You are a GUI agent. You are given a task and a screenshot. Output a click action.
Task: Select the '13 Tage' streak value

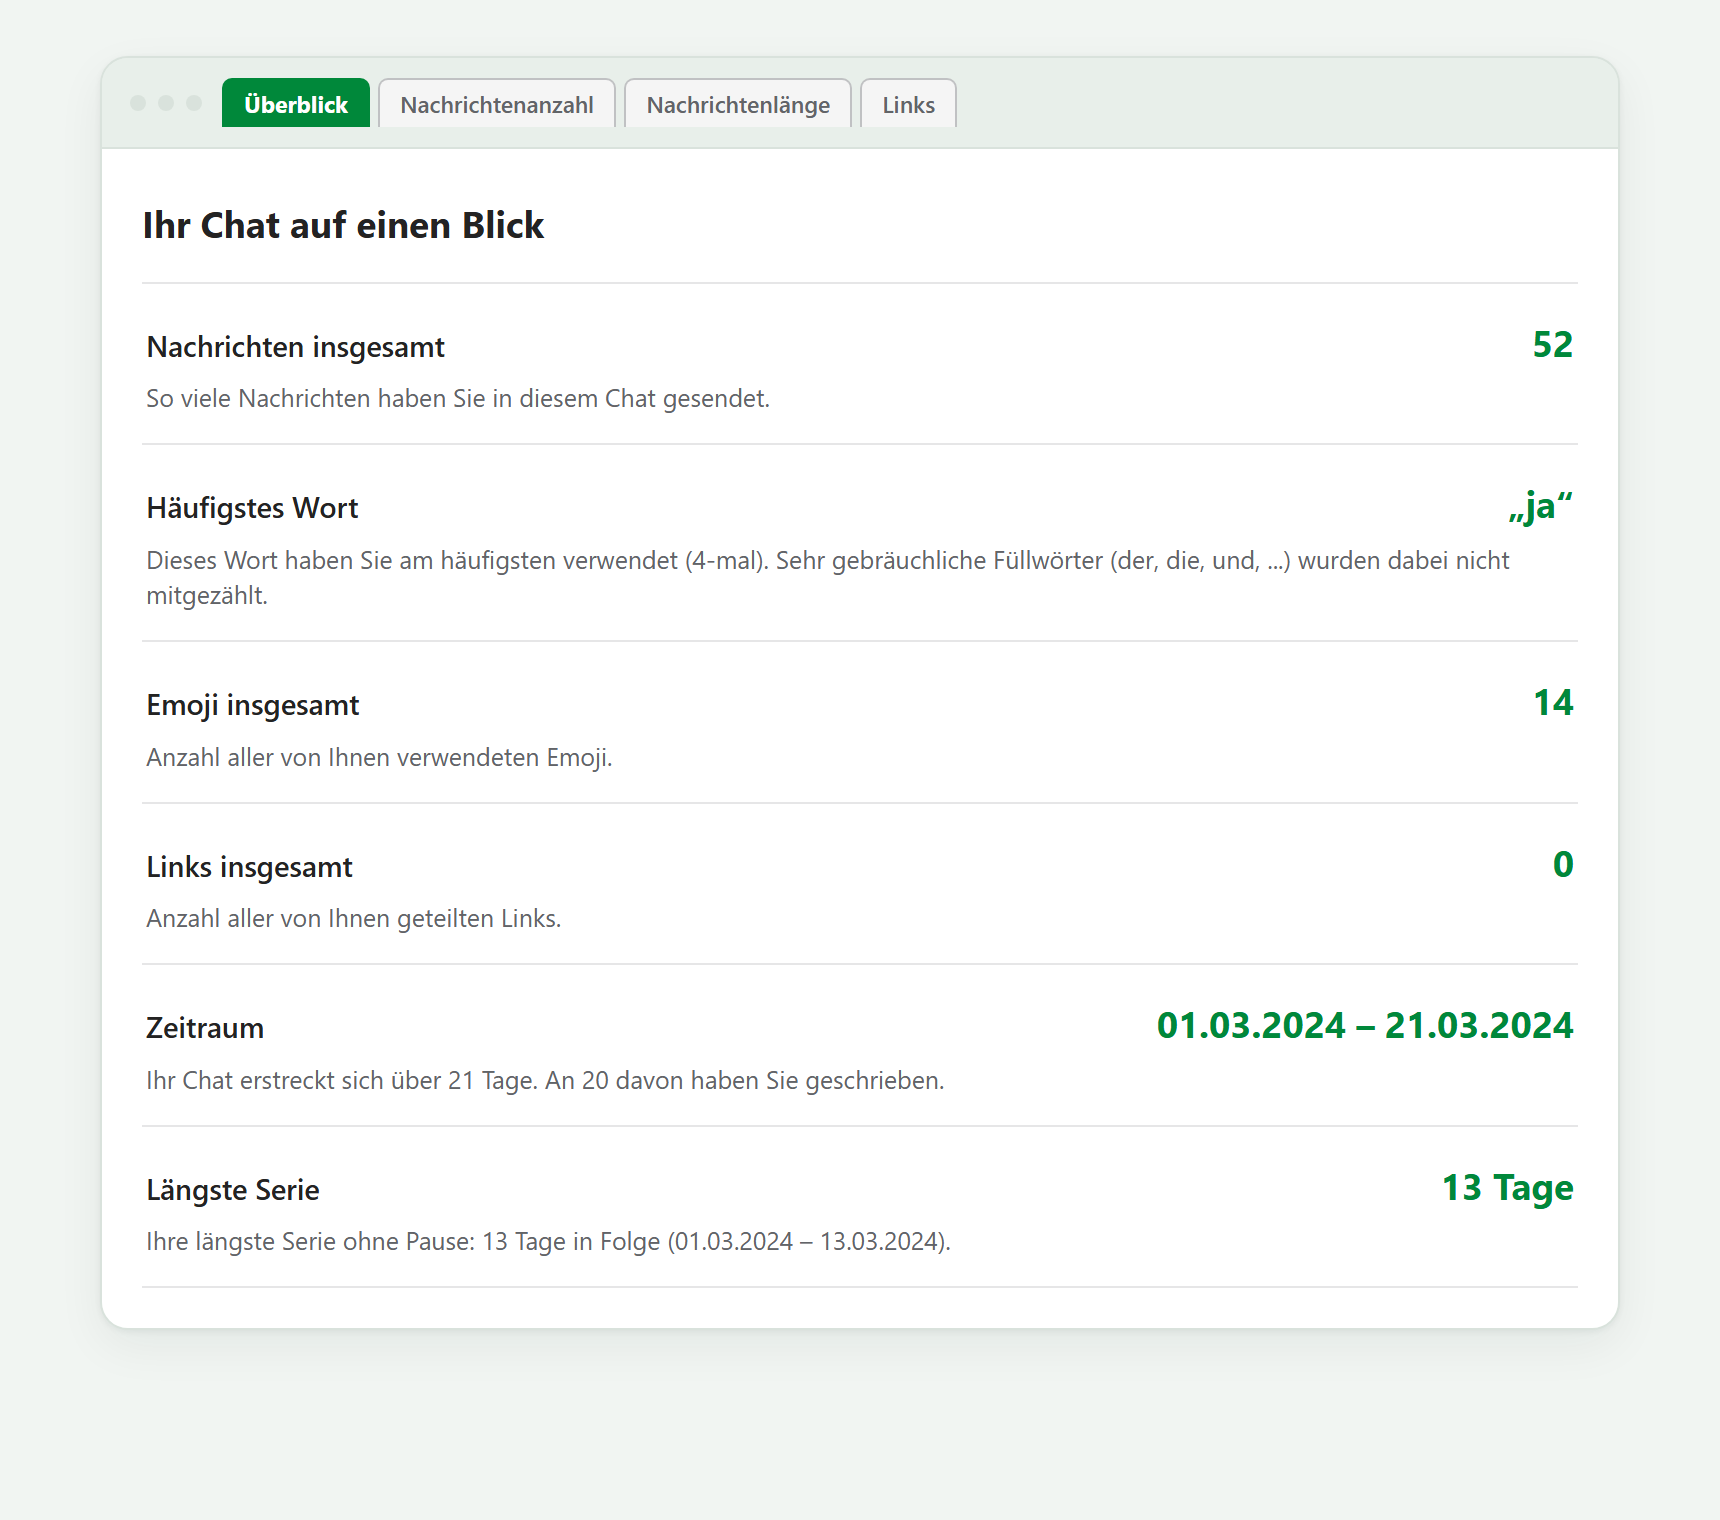tap(1507, 1188)
